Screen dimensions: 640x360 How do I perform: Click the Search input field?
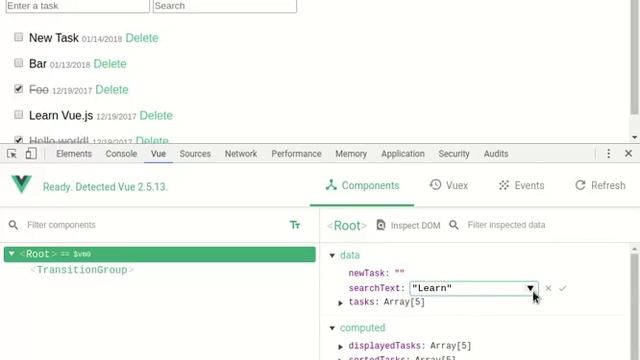coord(224,6)
